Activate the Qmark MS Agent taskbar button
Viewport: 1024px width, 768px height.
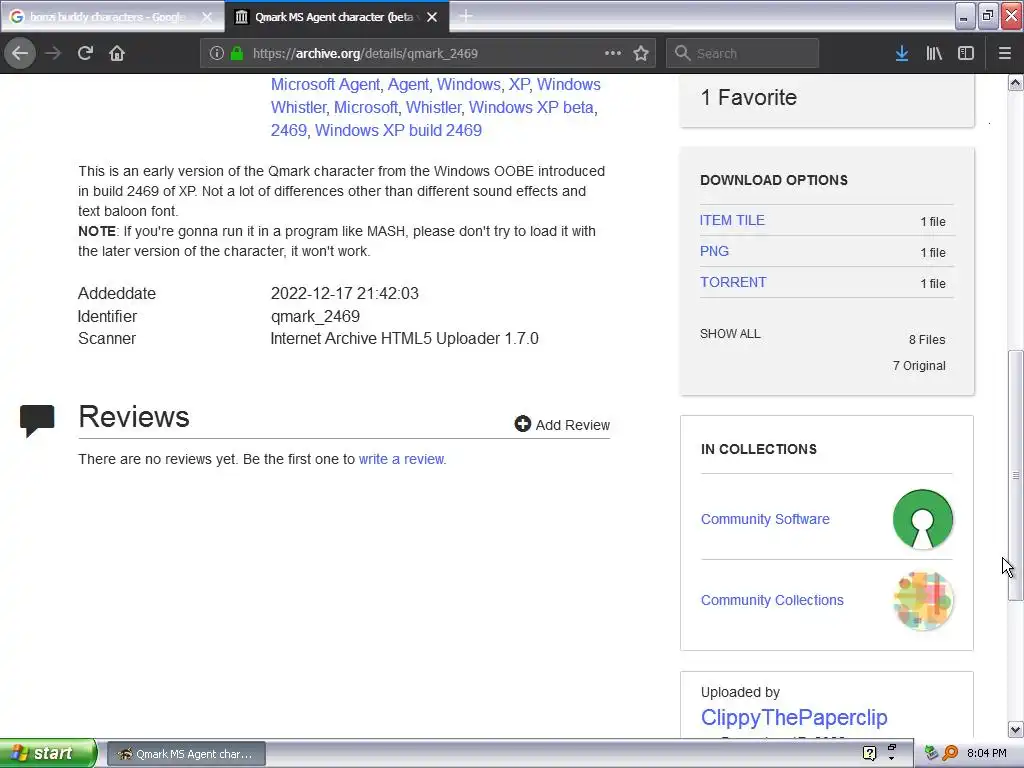coord(185,754)
